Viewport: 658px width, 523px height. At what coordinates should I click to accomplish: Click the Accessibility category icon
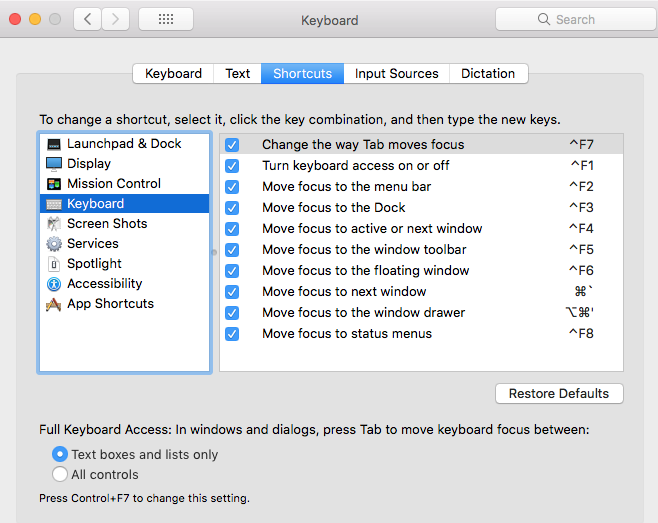54,284
